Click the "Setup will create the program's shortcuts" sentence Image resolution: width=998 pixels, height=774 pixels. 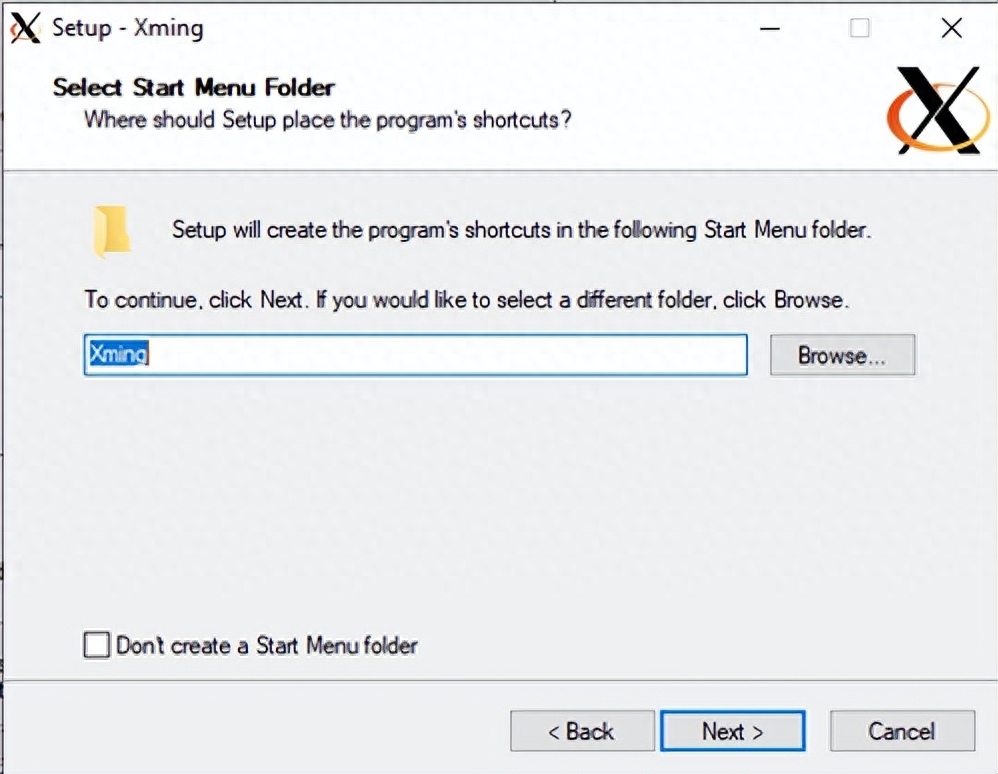(x=521, y=230)
